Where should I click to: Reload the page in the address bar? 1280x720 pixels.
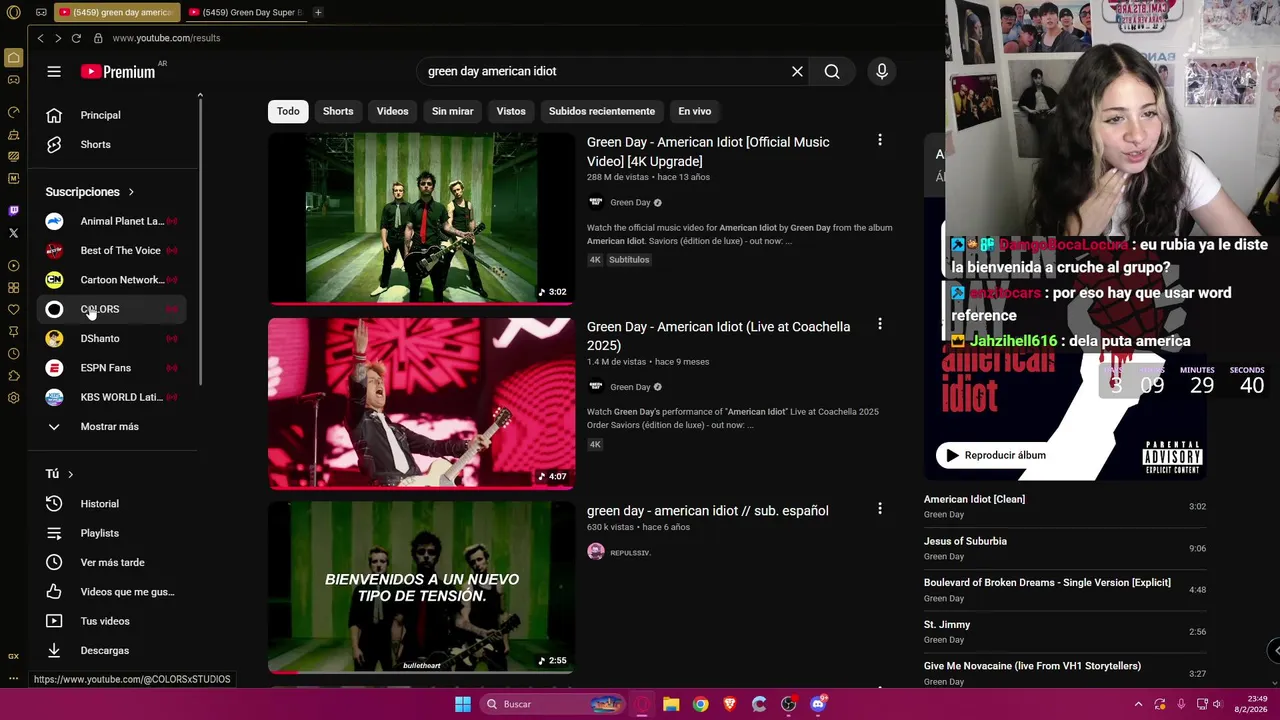tap(76, 38)
